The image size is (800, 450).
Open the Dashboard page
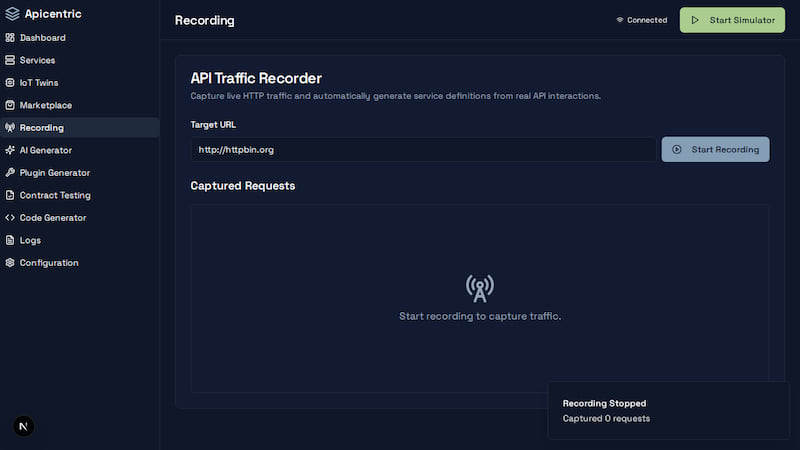point(80,38)
